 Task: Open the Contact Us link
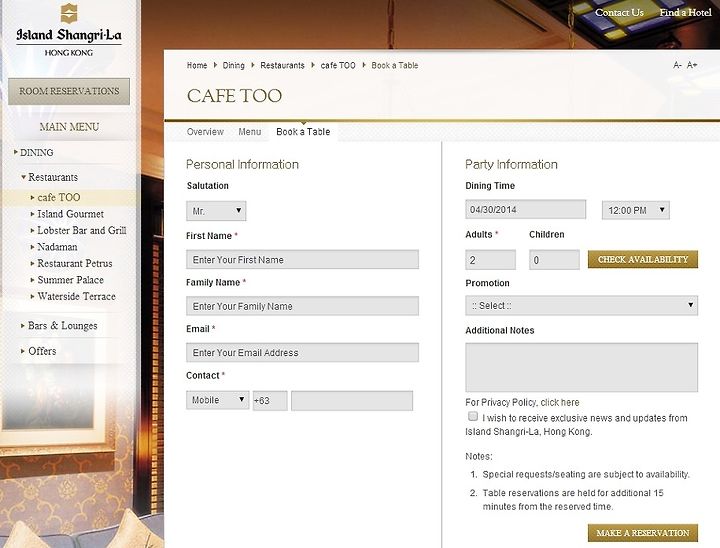click(619, 12)
